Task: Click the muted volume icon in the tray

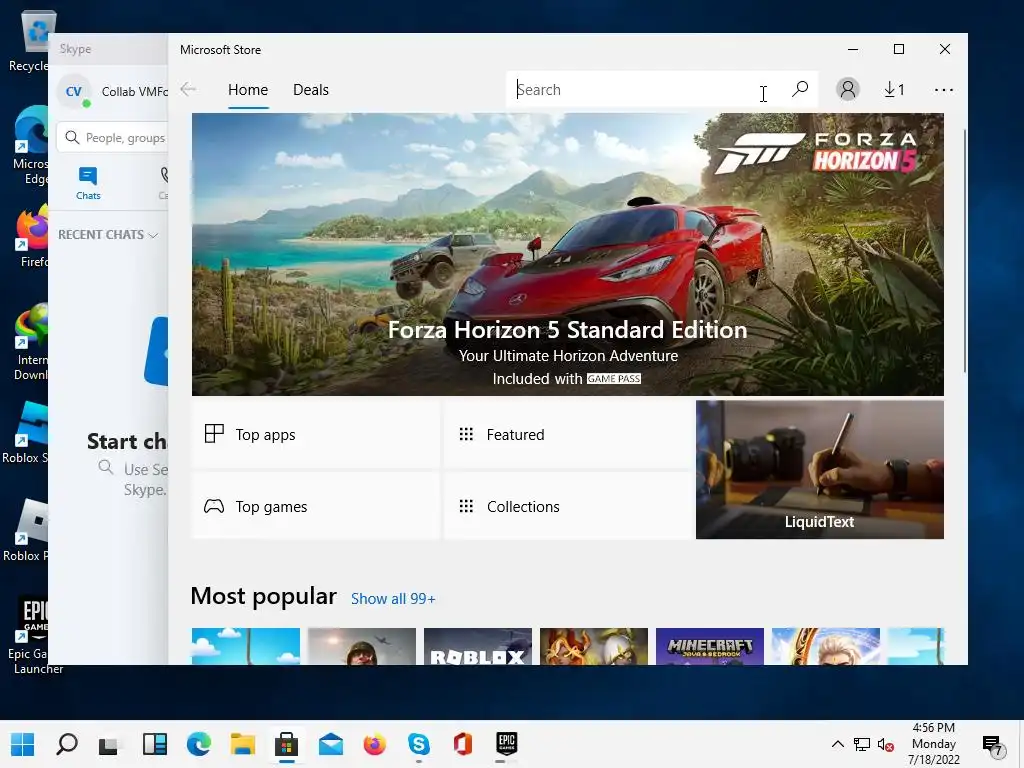Action: click(x=886, y=744)
